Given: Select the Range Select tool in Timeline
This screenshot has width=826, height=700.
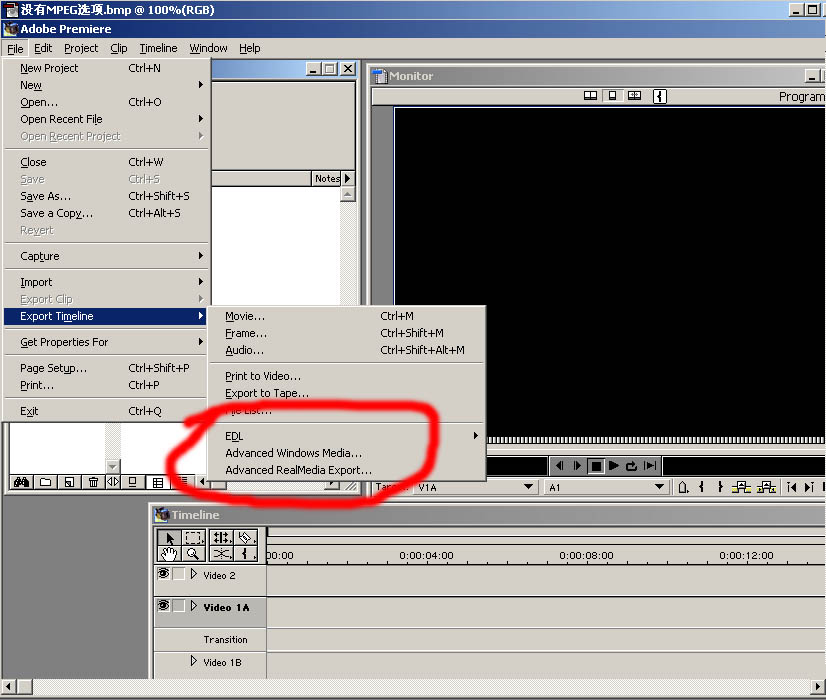Looking at the screenshot, I should 193,538.
